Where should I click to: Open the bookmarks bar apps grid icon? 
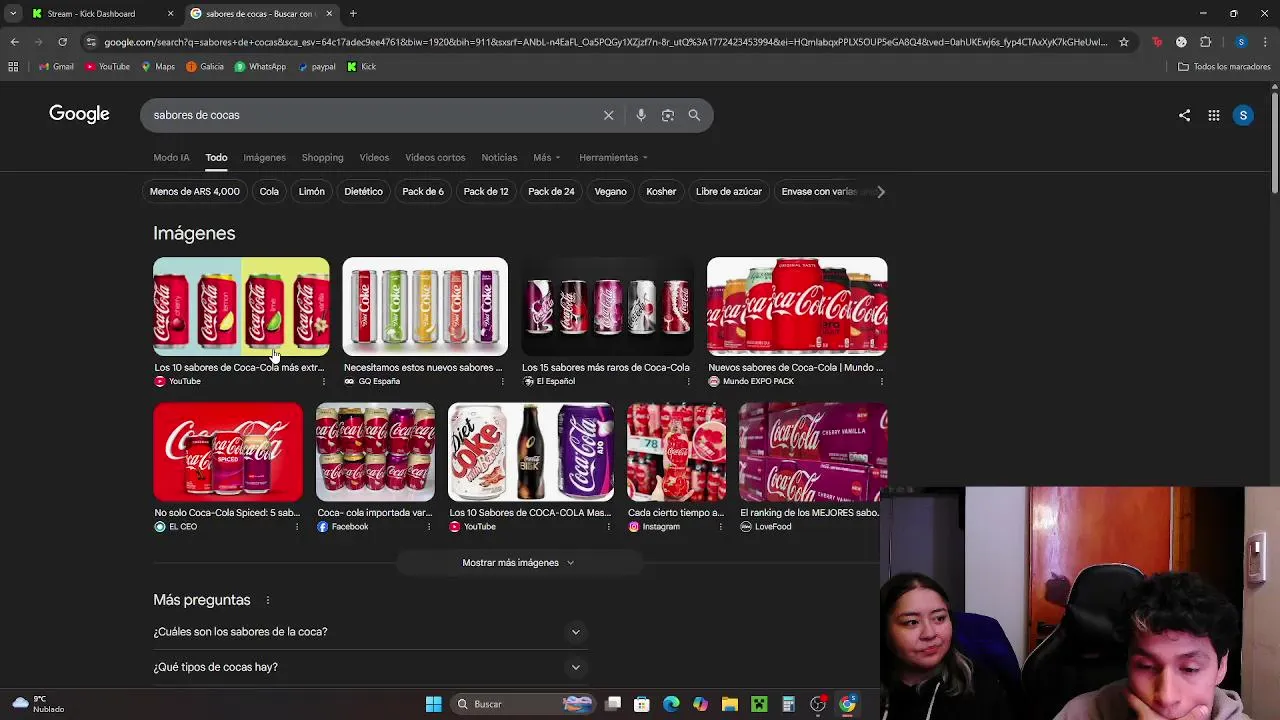pos(13,67)
